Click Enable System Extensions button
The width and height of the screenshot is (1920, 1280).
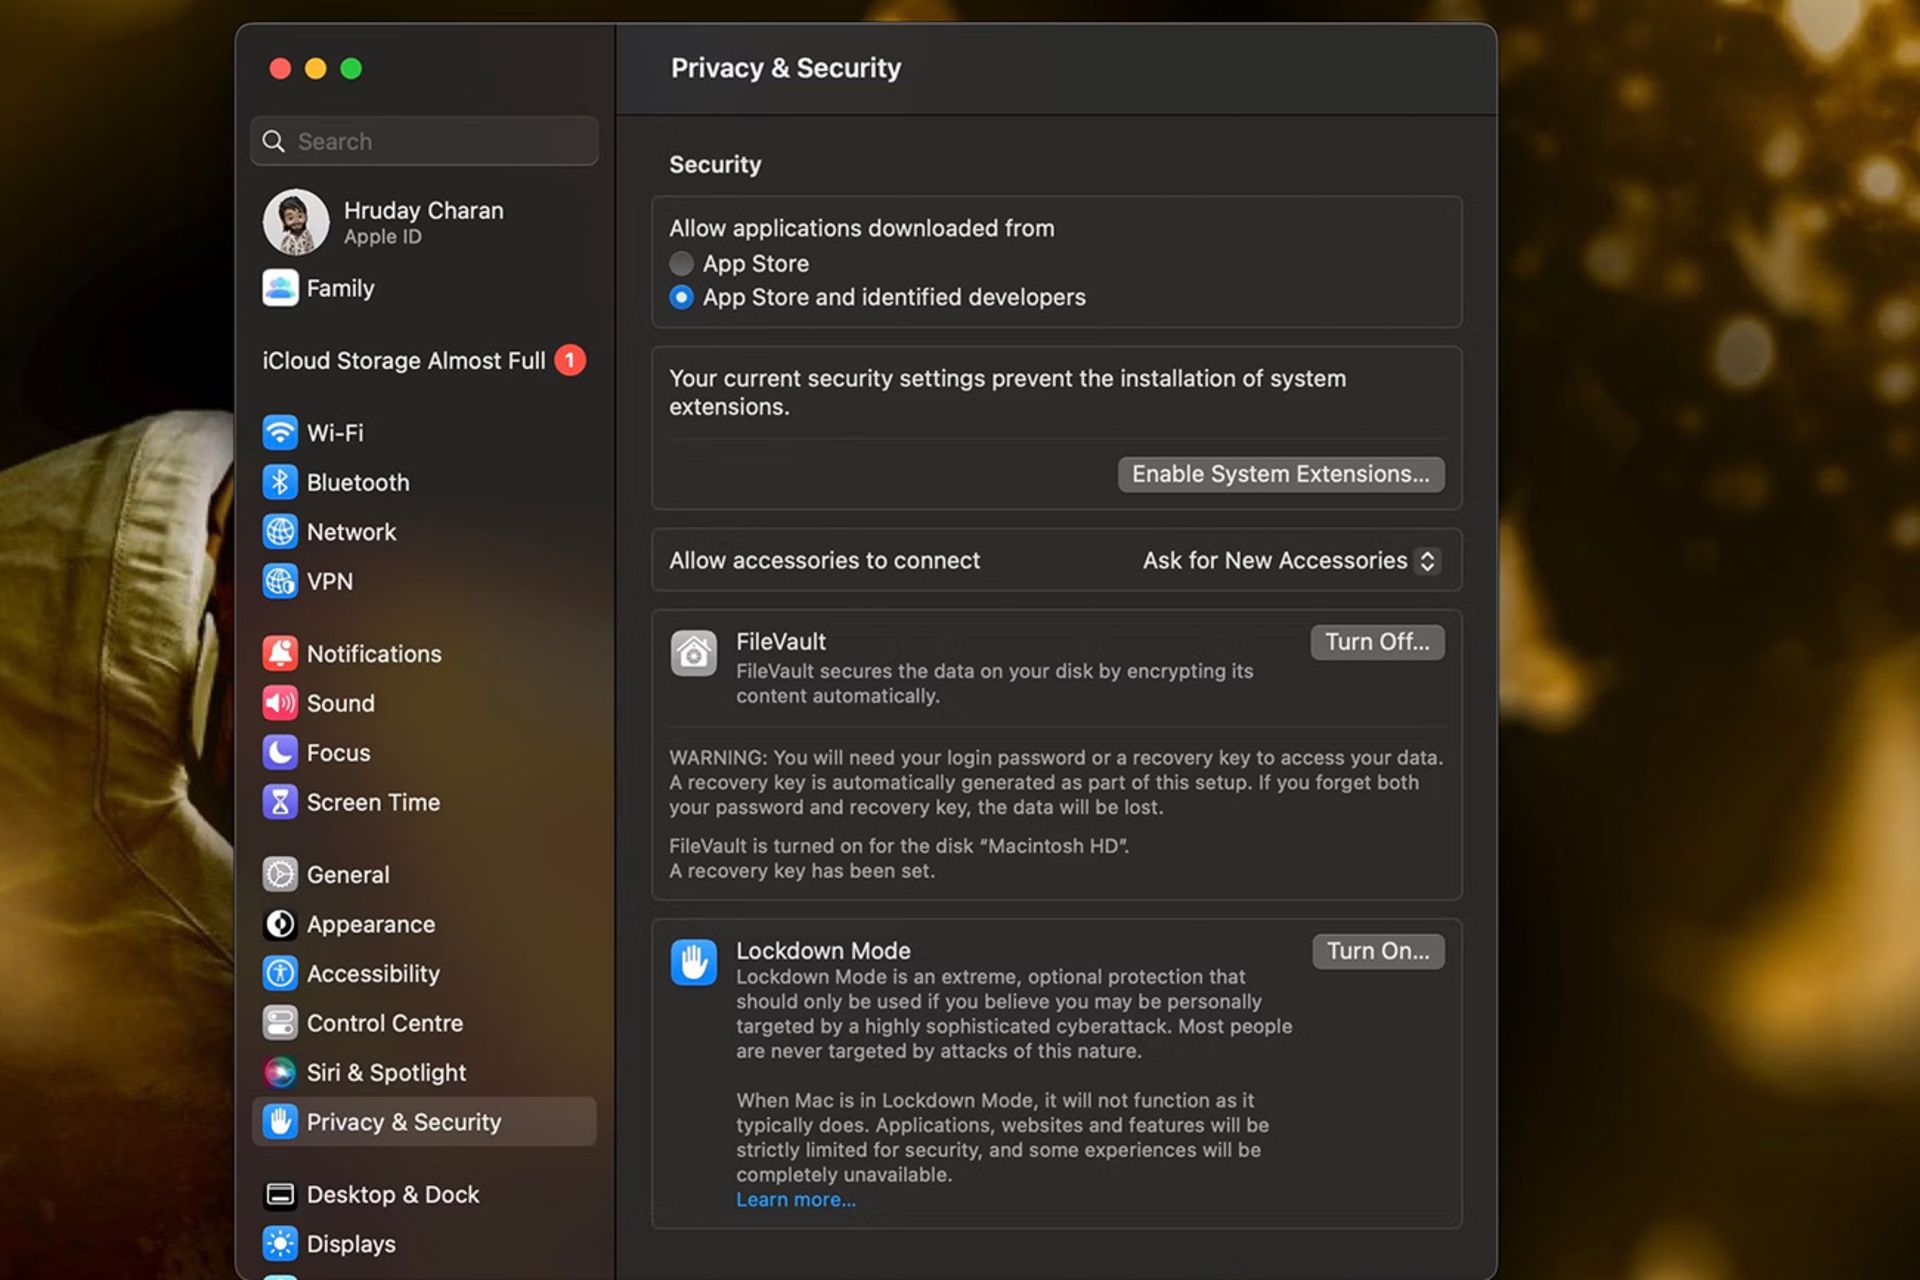click(1281, 474)
